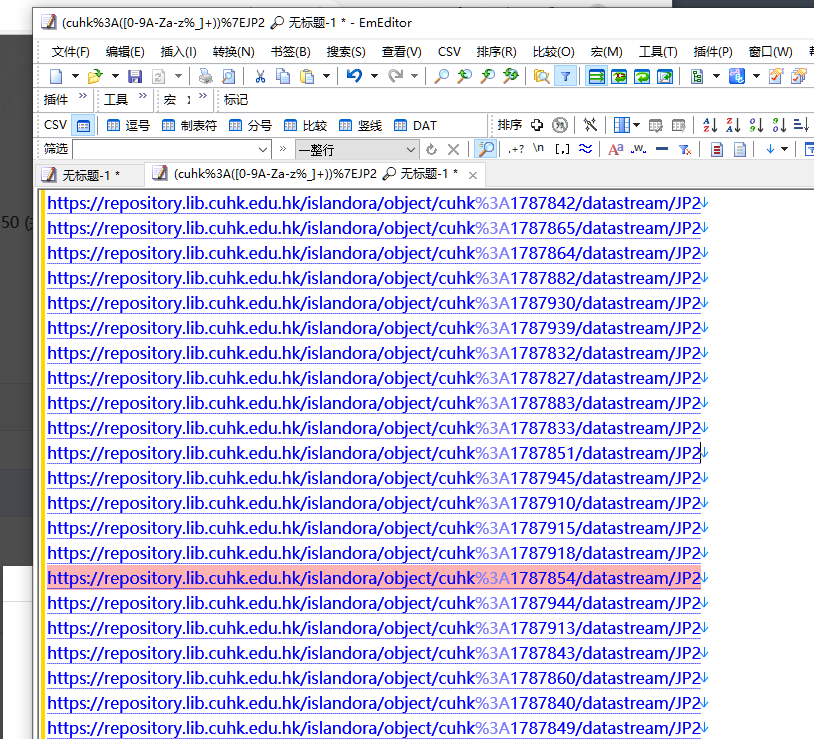Open link ending 1787842/datastream/JP2
Screen dimensions: 814x739
(x=374, y=203)
